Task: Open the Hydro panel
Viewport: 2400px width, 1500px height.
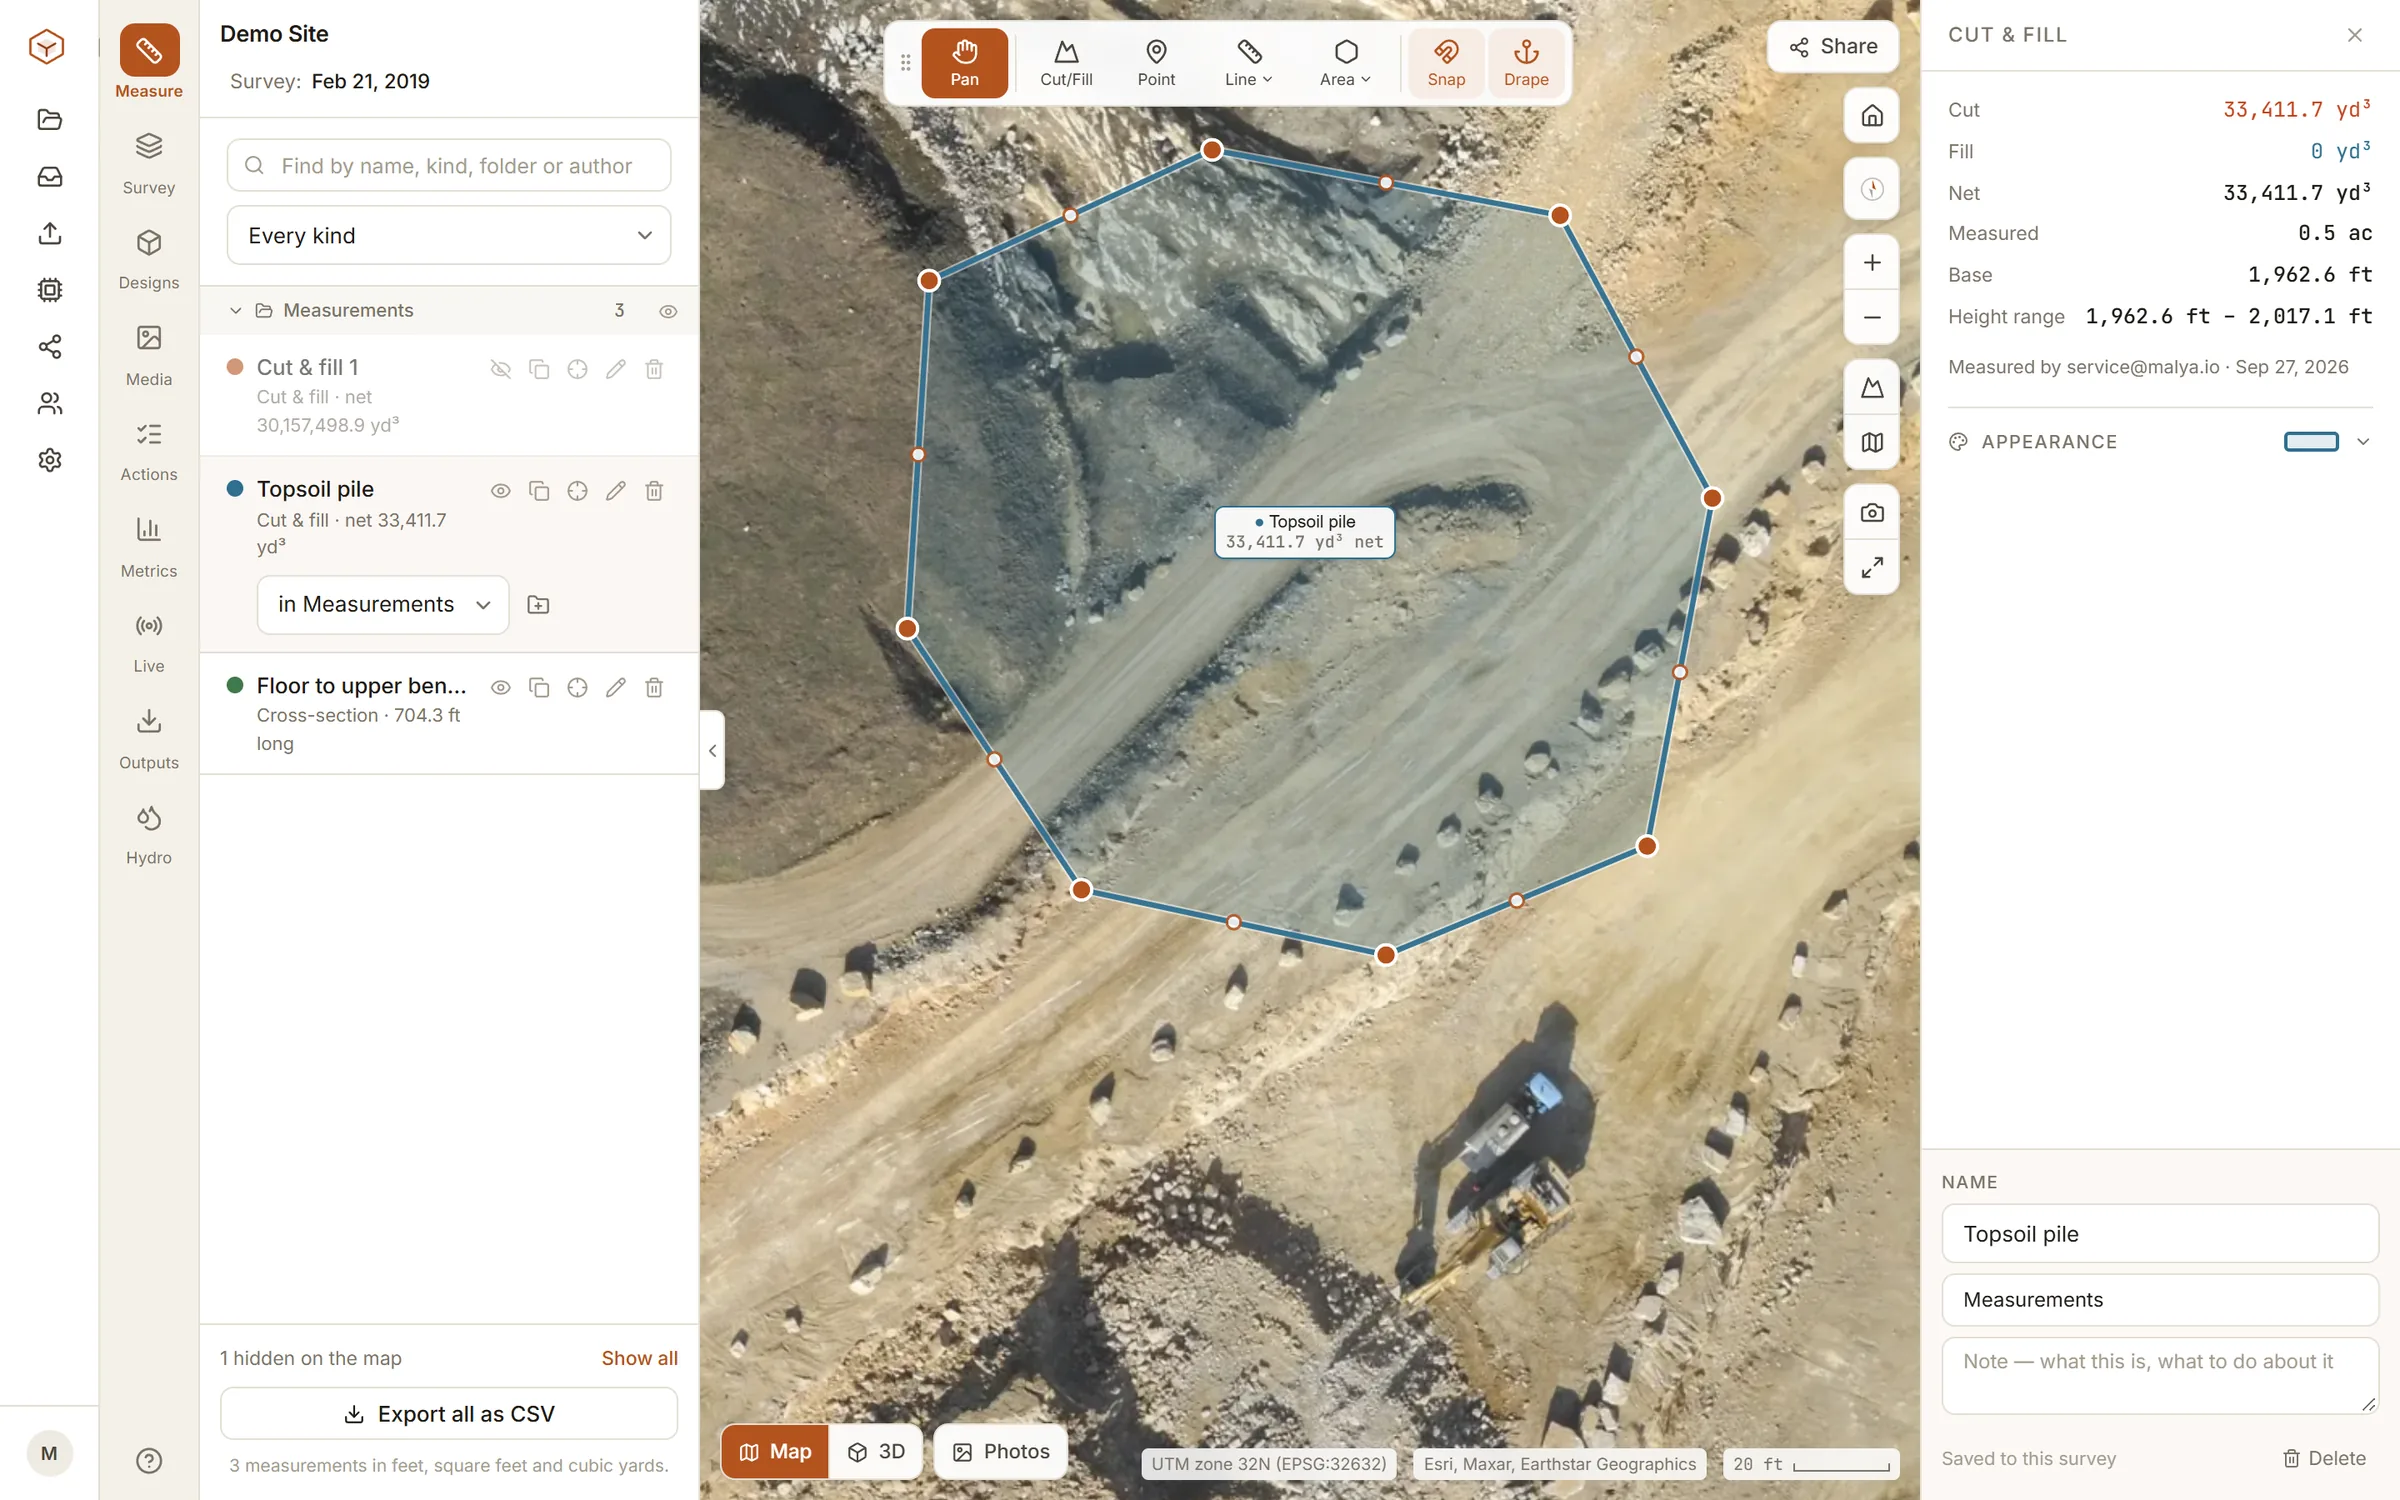Action: (149, 834)
